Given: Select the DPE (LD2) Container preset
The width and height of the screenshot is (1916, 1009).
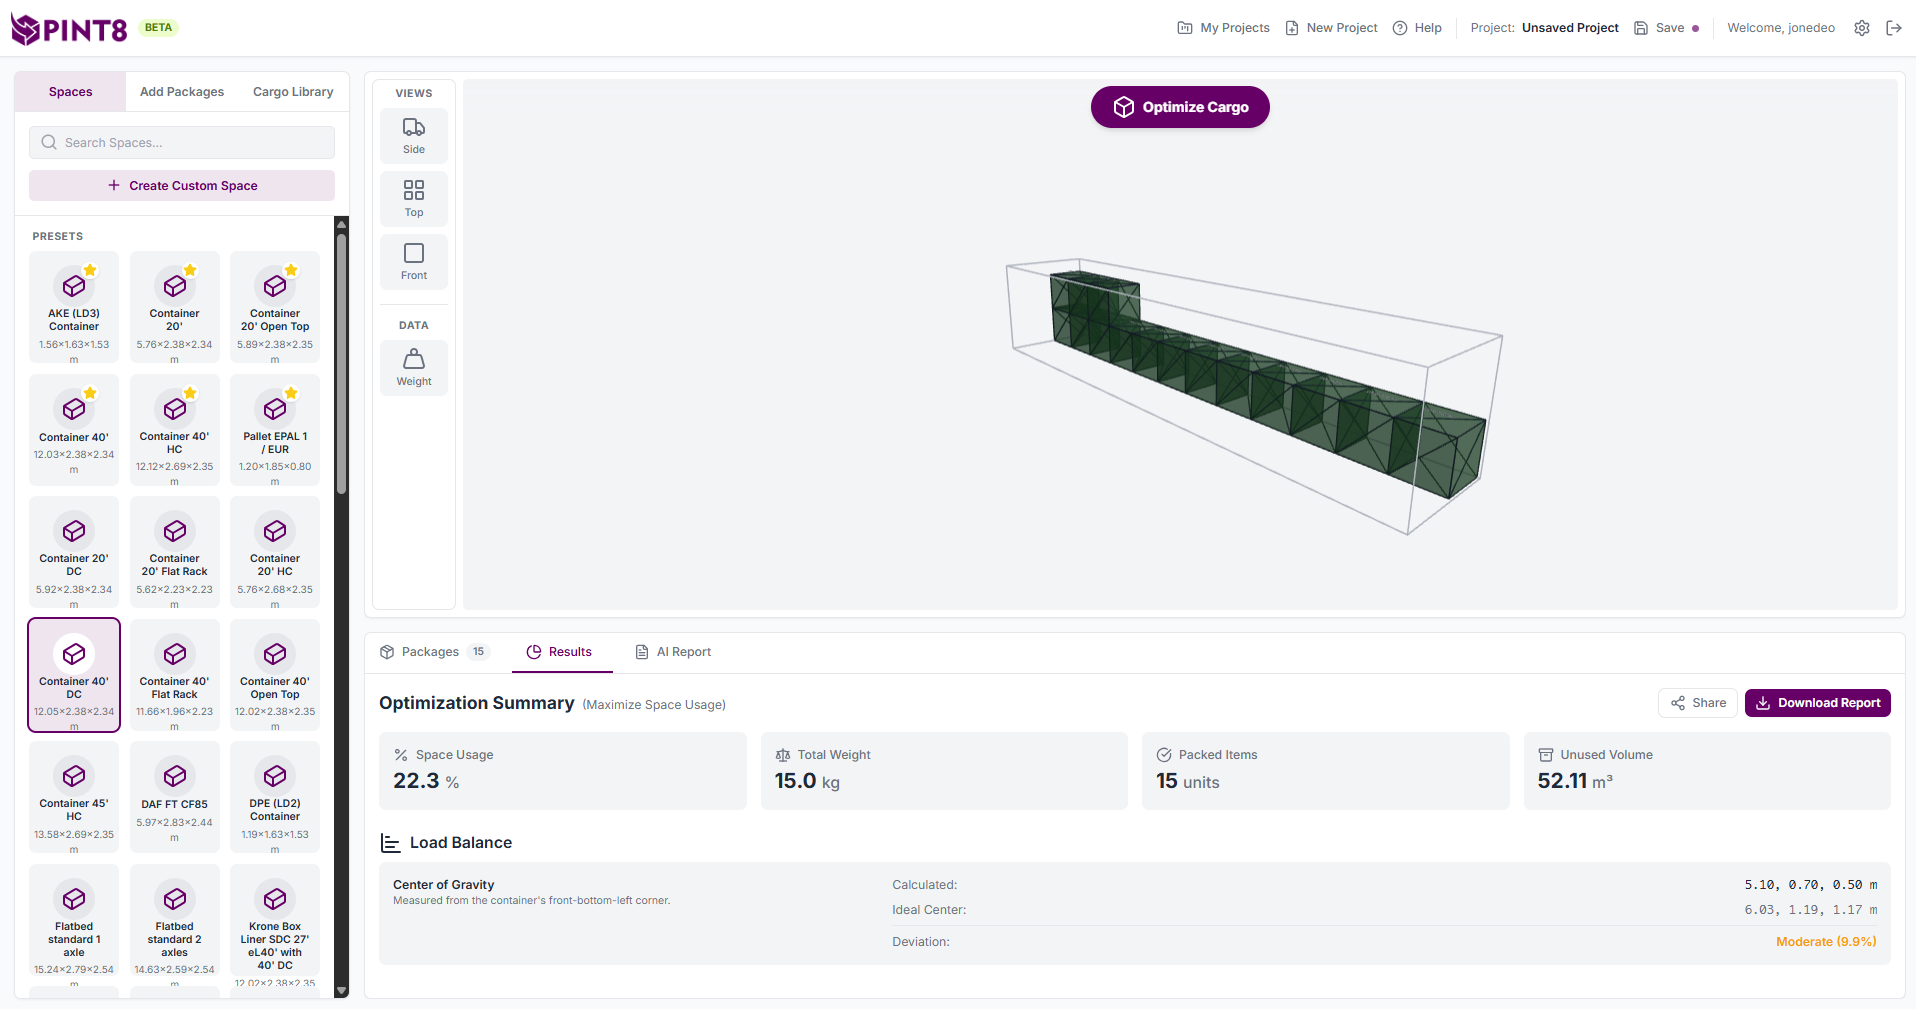Looking at the screenshot, I should click(x=275, y=797).
